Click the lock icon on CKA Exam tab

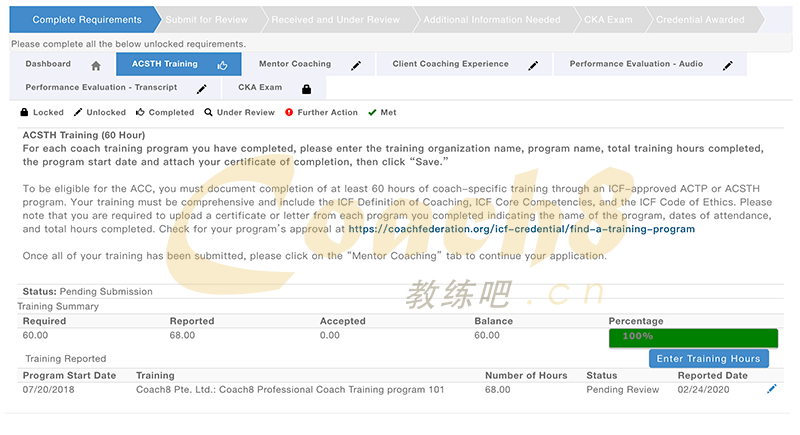306,89
